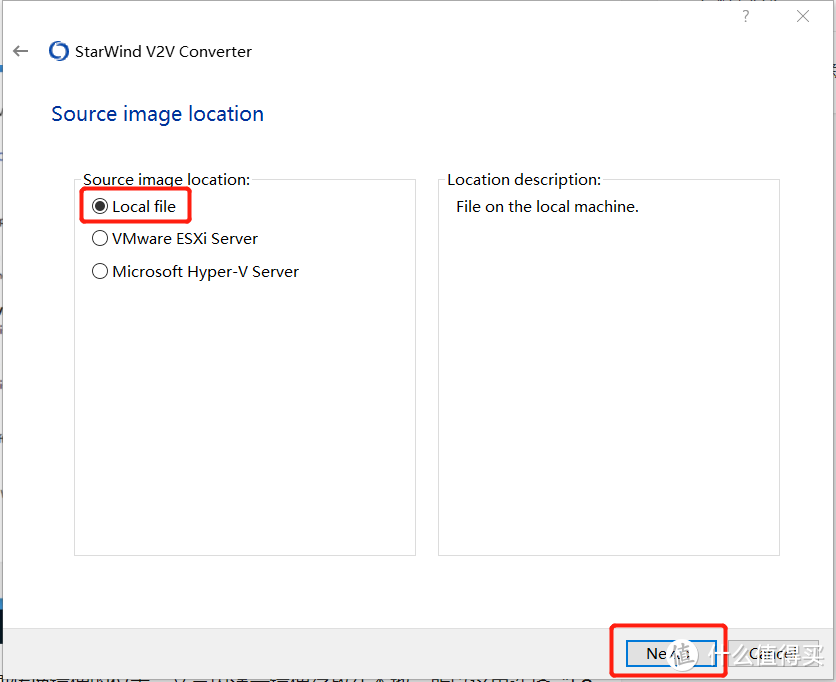This screenshot has width=836, height=682.
Task: Open help with the question mark button
Action: pyautogui.click(x=746, y=16)
